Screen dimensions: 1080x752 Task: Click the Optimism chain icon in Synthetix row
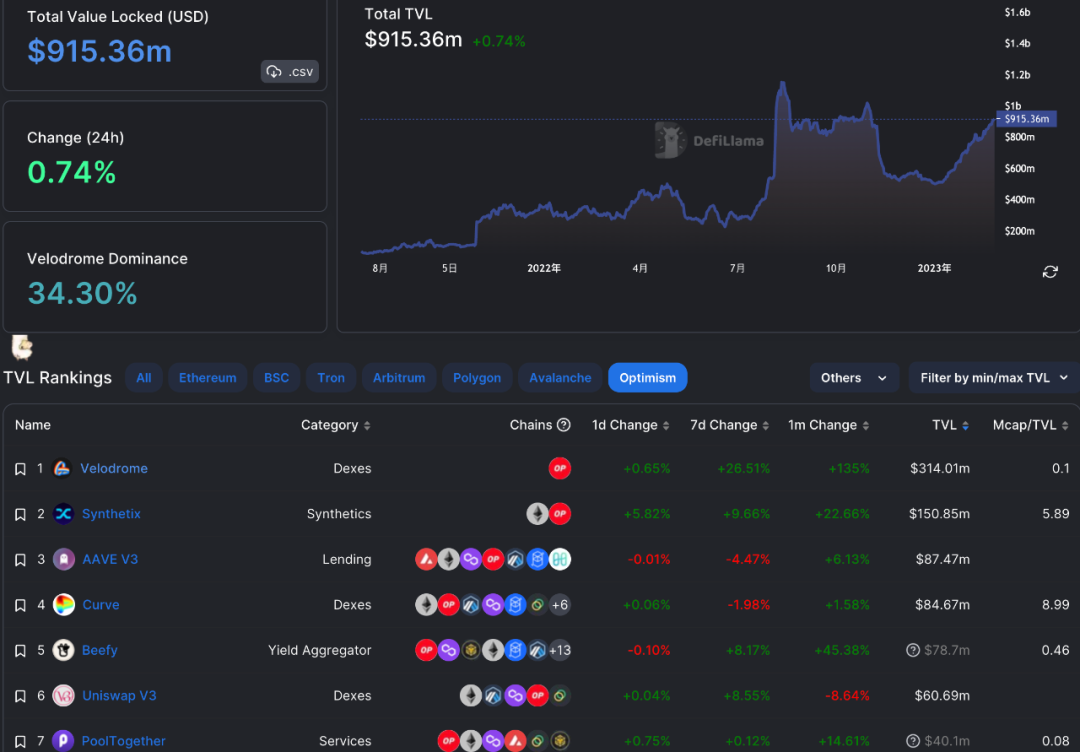(x=559, y=514)
